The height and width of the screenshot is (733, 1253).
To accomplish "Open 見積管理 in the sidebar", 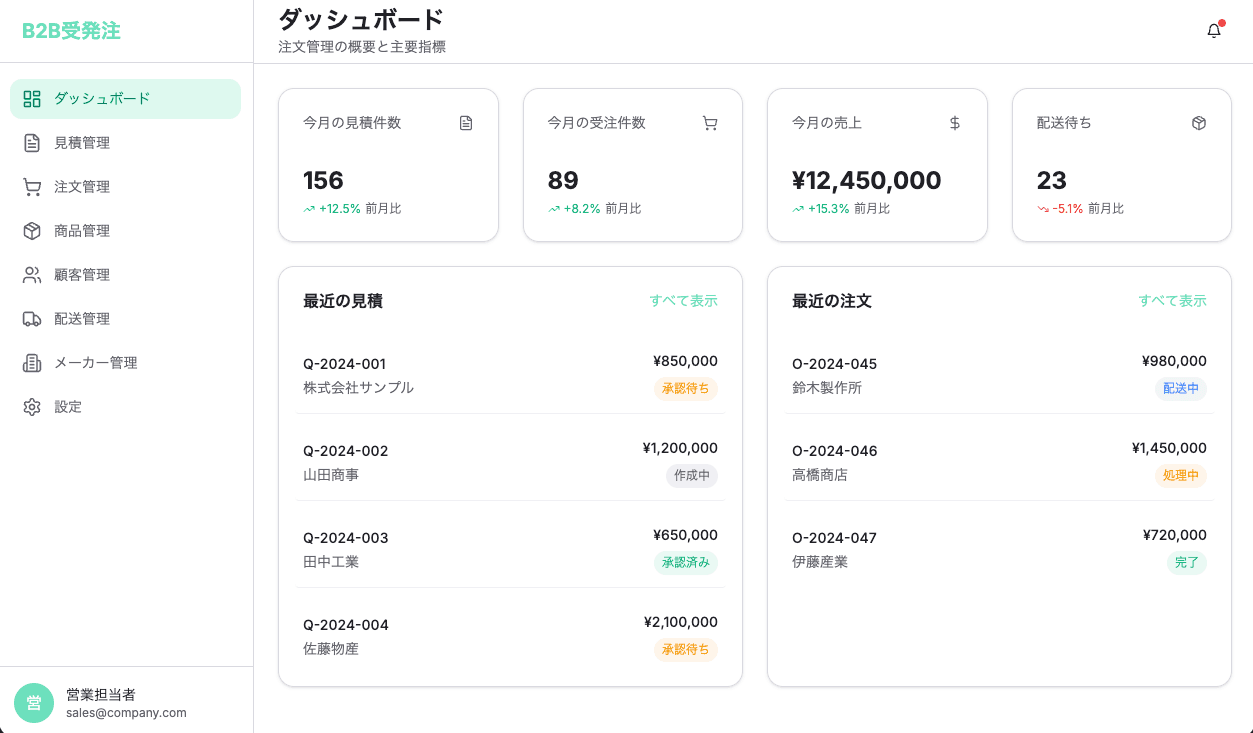I will click(x=82, y=143).
